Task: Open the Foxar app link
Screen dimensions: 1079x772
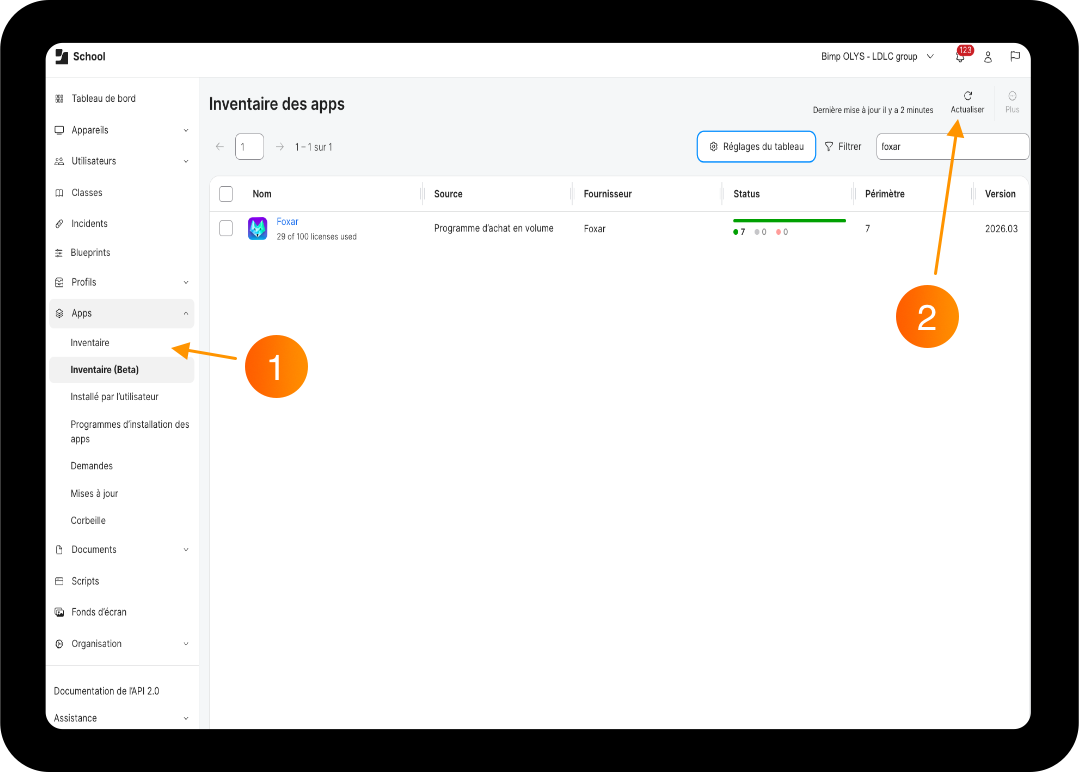Action: click(287, 222)
